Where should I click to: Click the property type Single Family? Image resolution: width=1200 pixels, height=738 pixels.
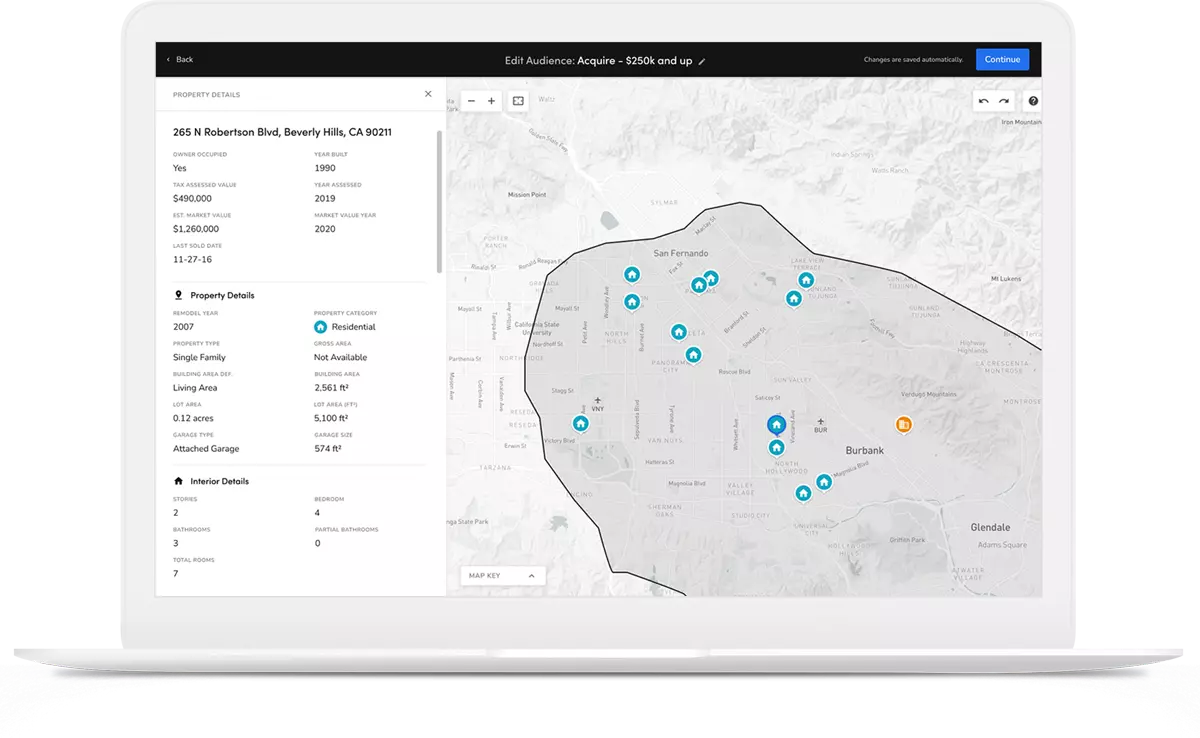[199, 357]
